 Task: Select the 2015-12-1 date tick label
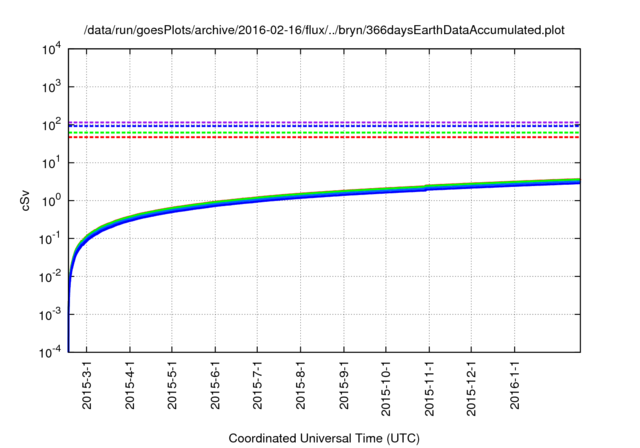pyautogui.click(x=471, y=388)
